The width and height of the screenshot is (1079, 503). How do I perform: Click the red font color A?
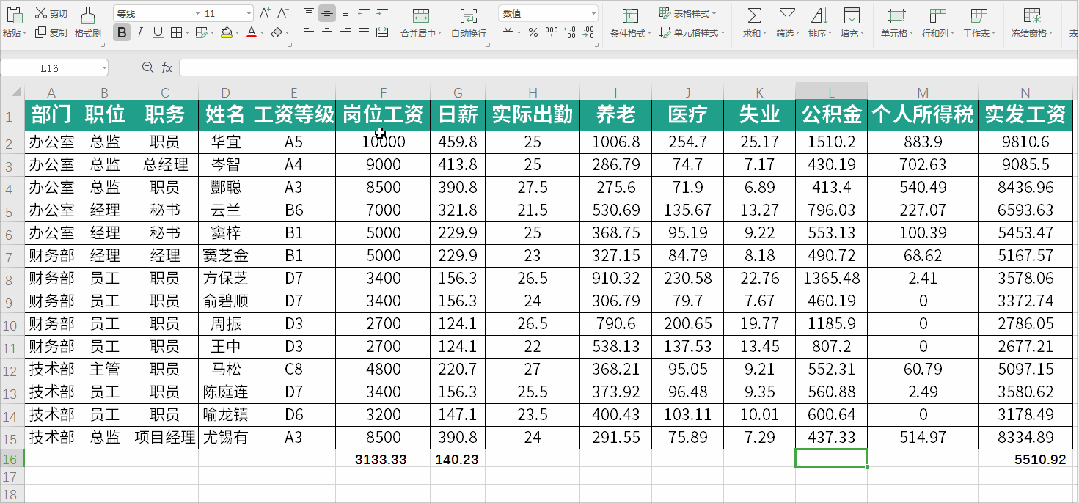point(252,32)
